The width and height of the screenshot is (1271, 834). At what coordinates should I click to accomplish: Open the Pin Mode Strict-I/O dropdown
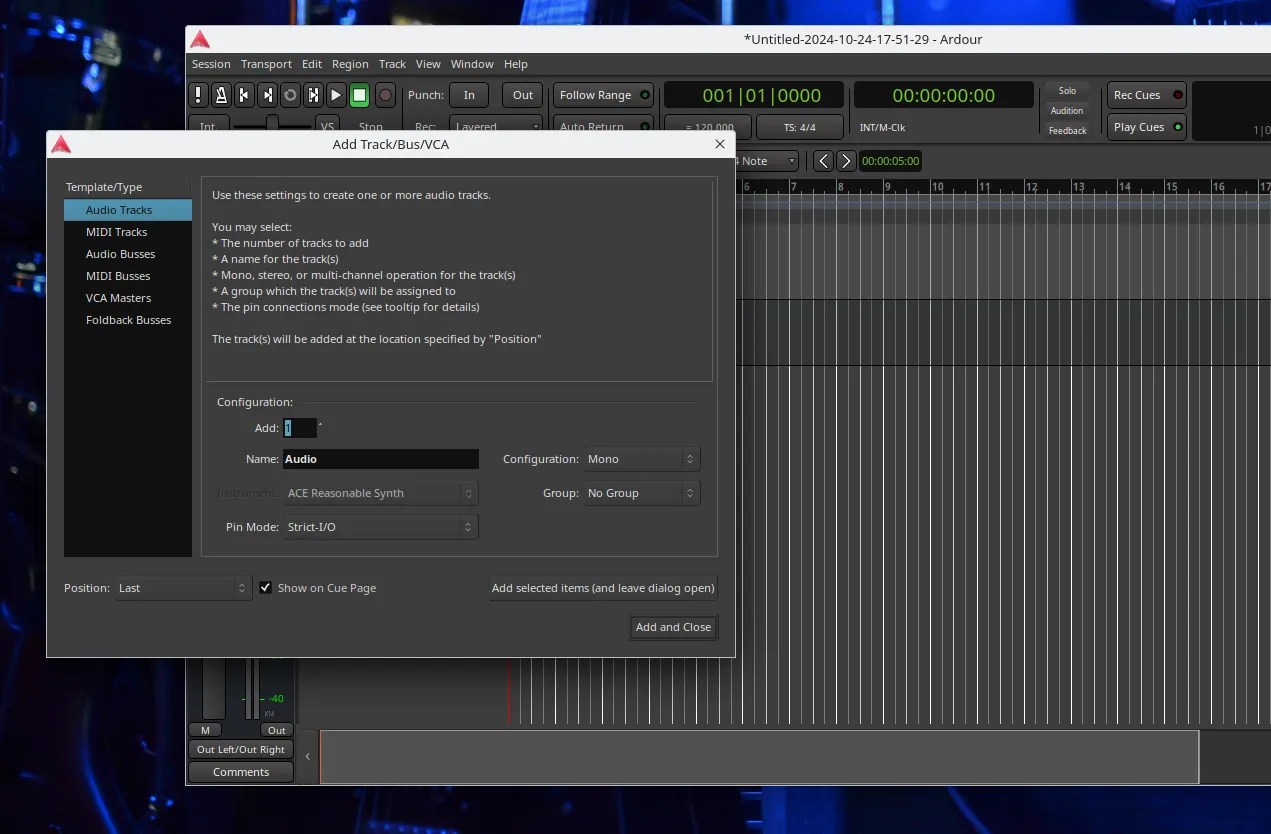(x=380, y=527)
